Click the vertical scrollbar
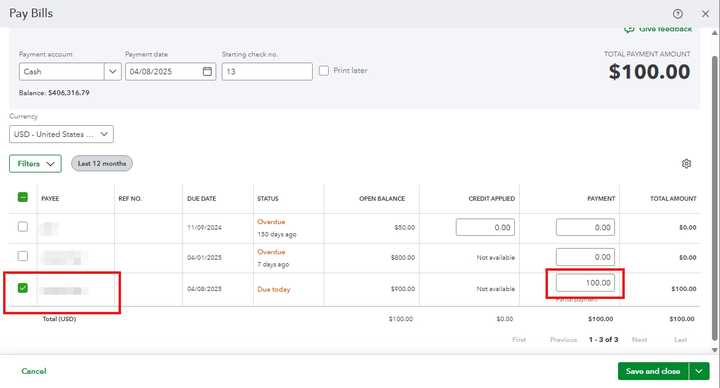 [714, 197]
